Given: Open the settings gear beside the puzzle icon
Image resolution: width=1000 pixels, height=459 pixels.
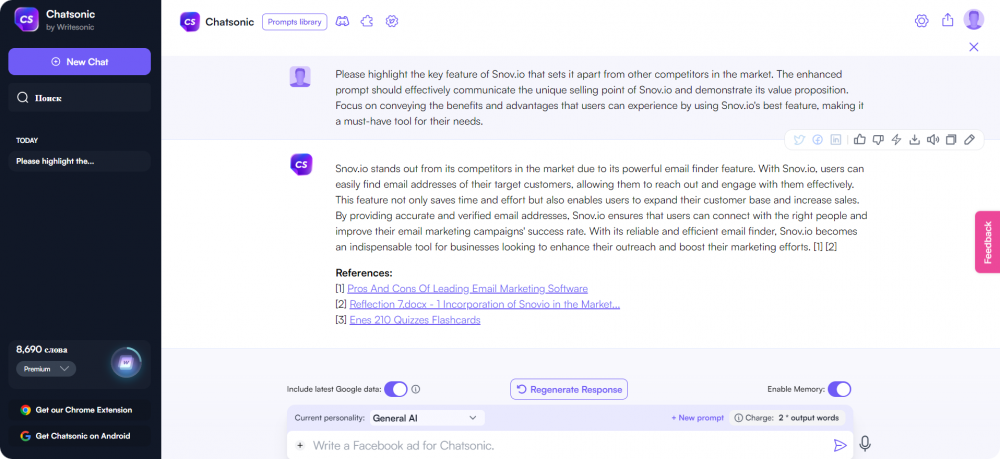Looking at the screenshot, I should pyautogui.click(x=392, y=21).
